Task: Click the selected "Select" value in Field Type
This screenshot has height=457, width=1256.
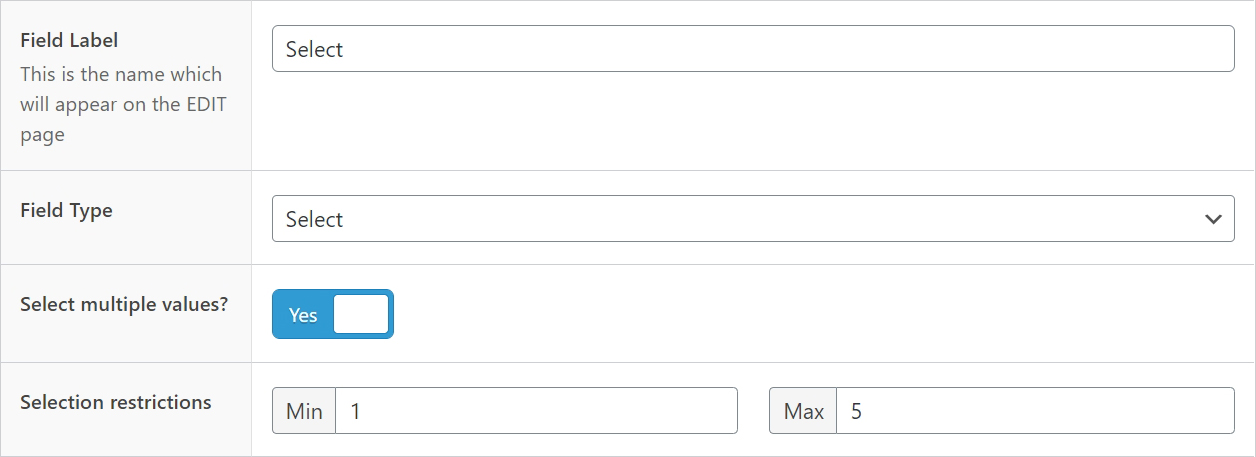Action: (314, 219)
